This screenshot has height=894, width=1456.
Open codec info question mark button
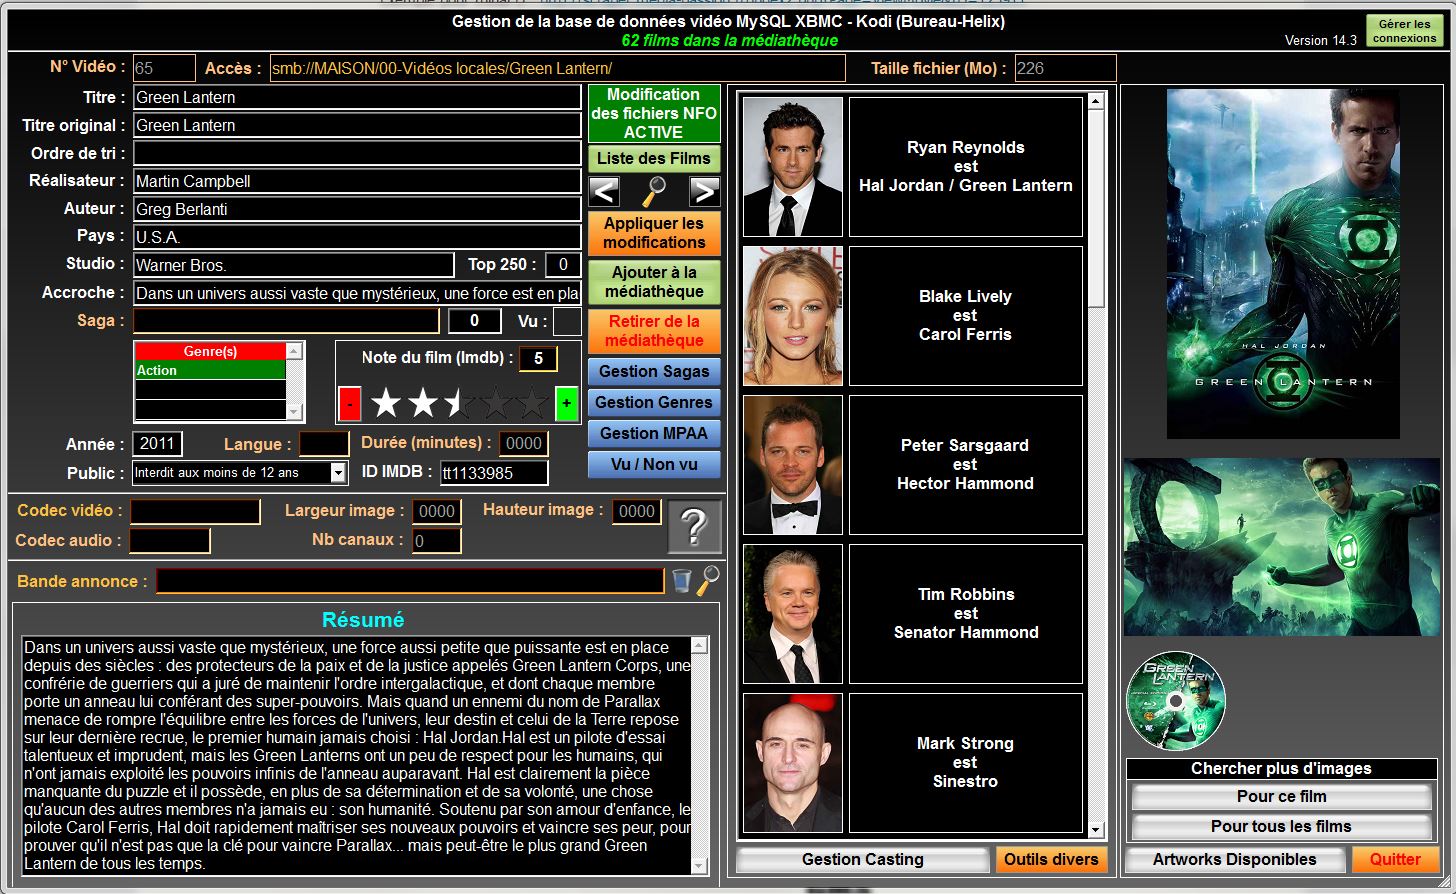pyautogui.click(x=695, y=526)
